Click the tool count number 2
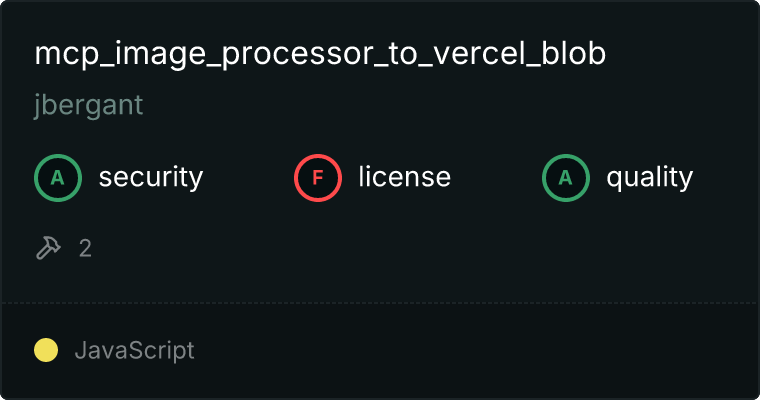 point(85,248)
